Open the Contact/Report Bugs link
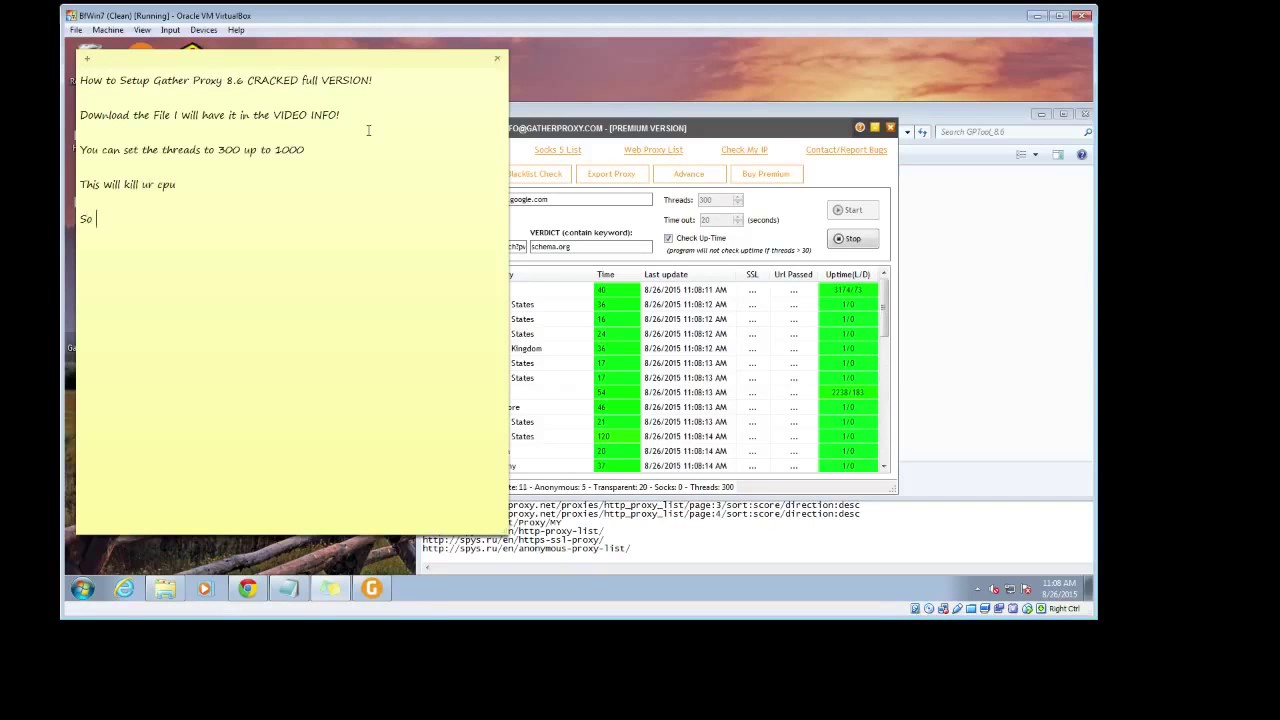This screenshot has height=720, width=1280. click(846, 150)
